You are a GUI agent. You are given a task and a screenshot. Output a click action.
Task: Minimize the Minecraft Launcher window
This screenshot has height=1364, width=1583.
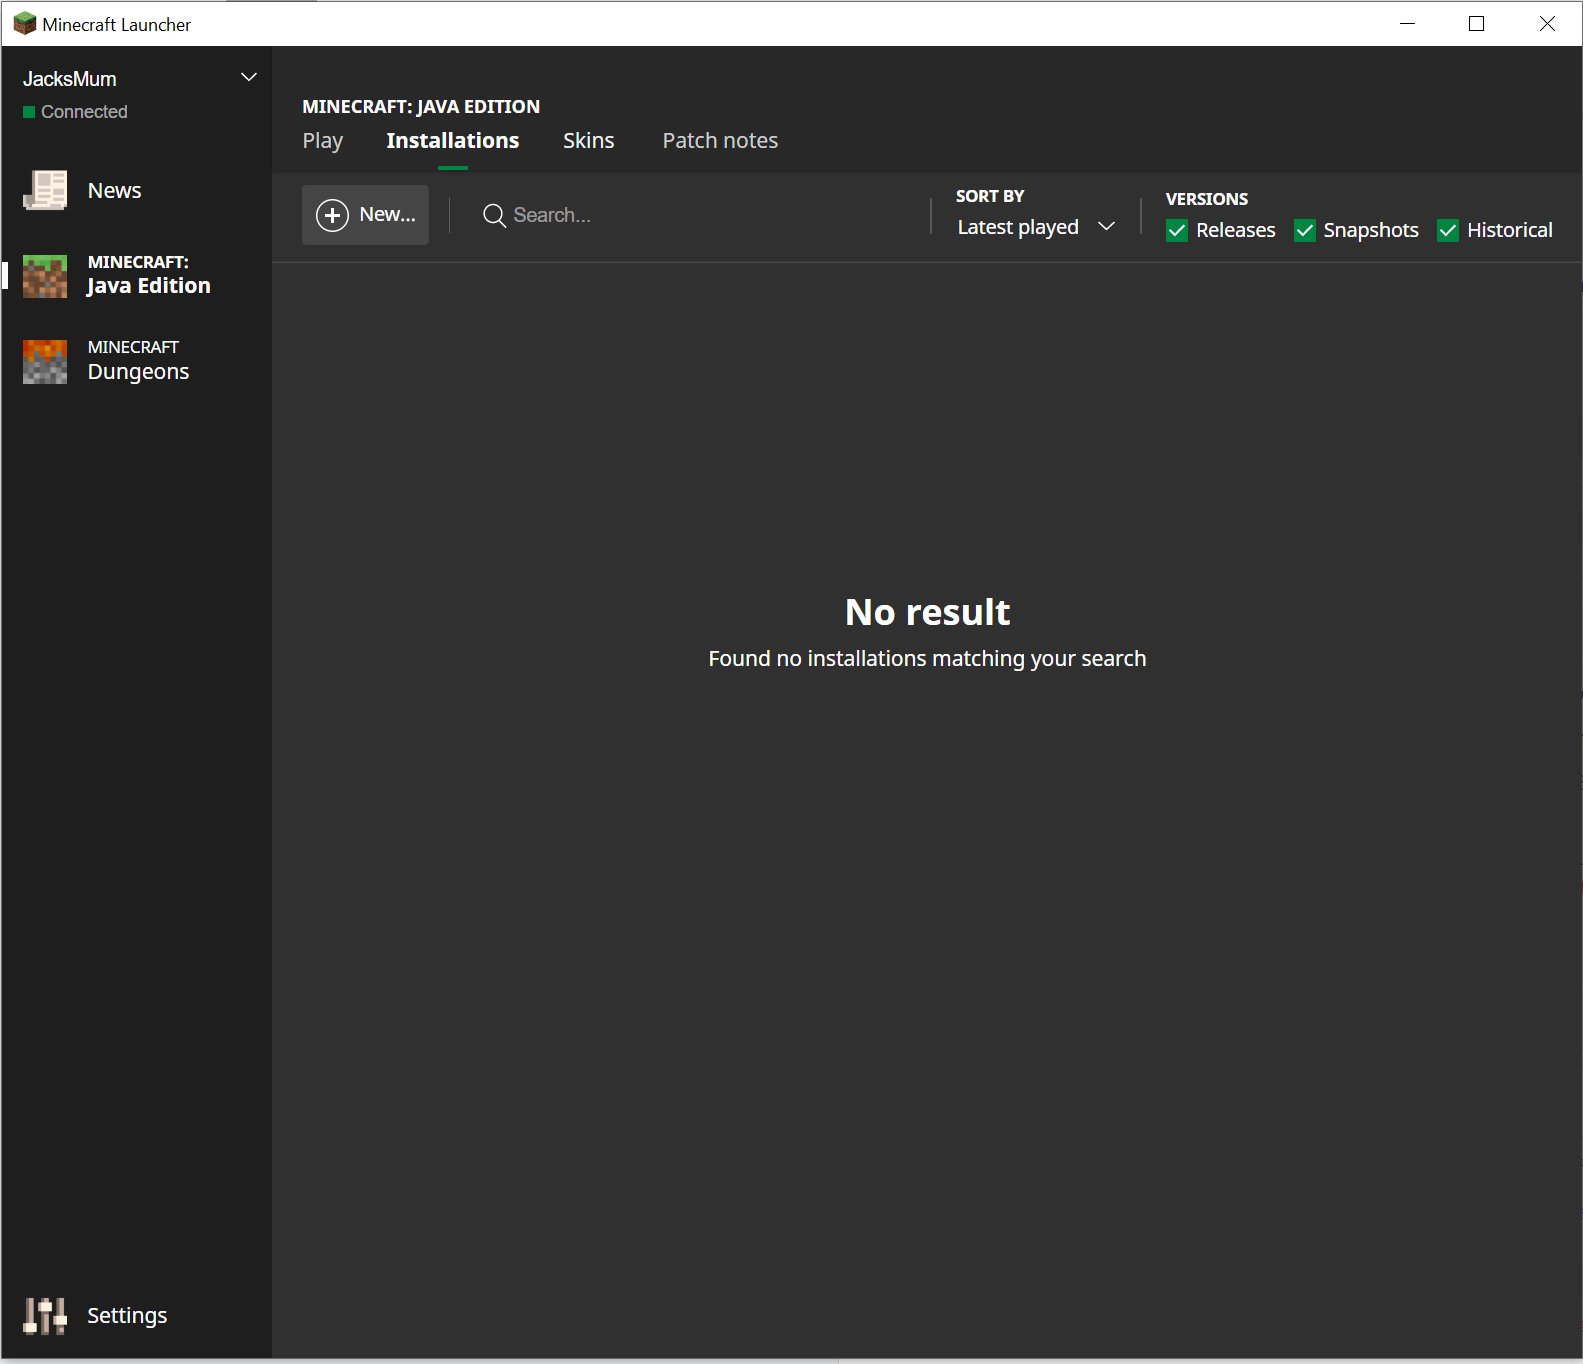[x=1408, y=23]
